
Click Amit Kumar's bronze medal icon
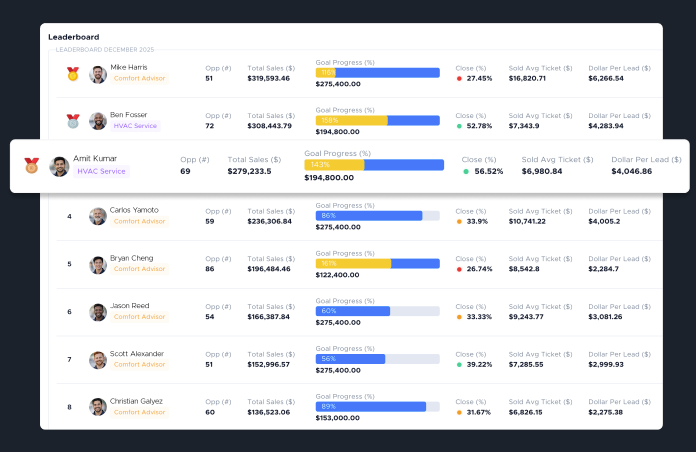tap(31, 165)
